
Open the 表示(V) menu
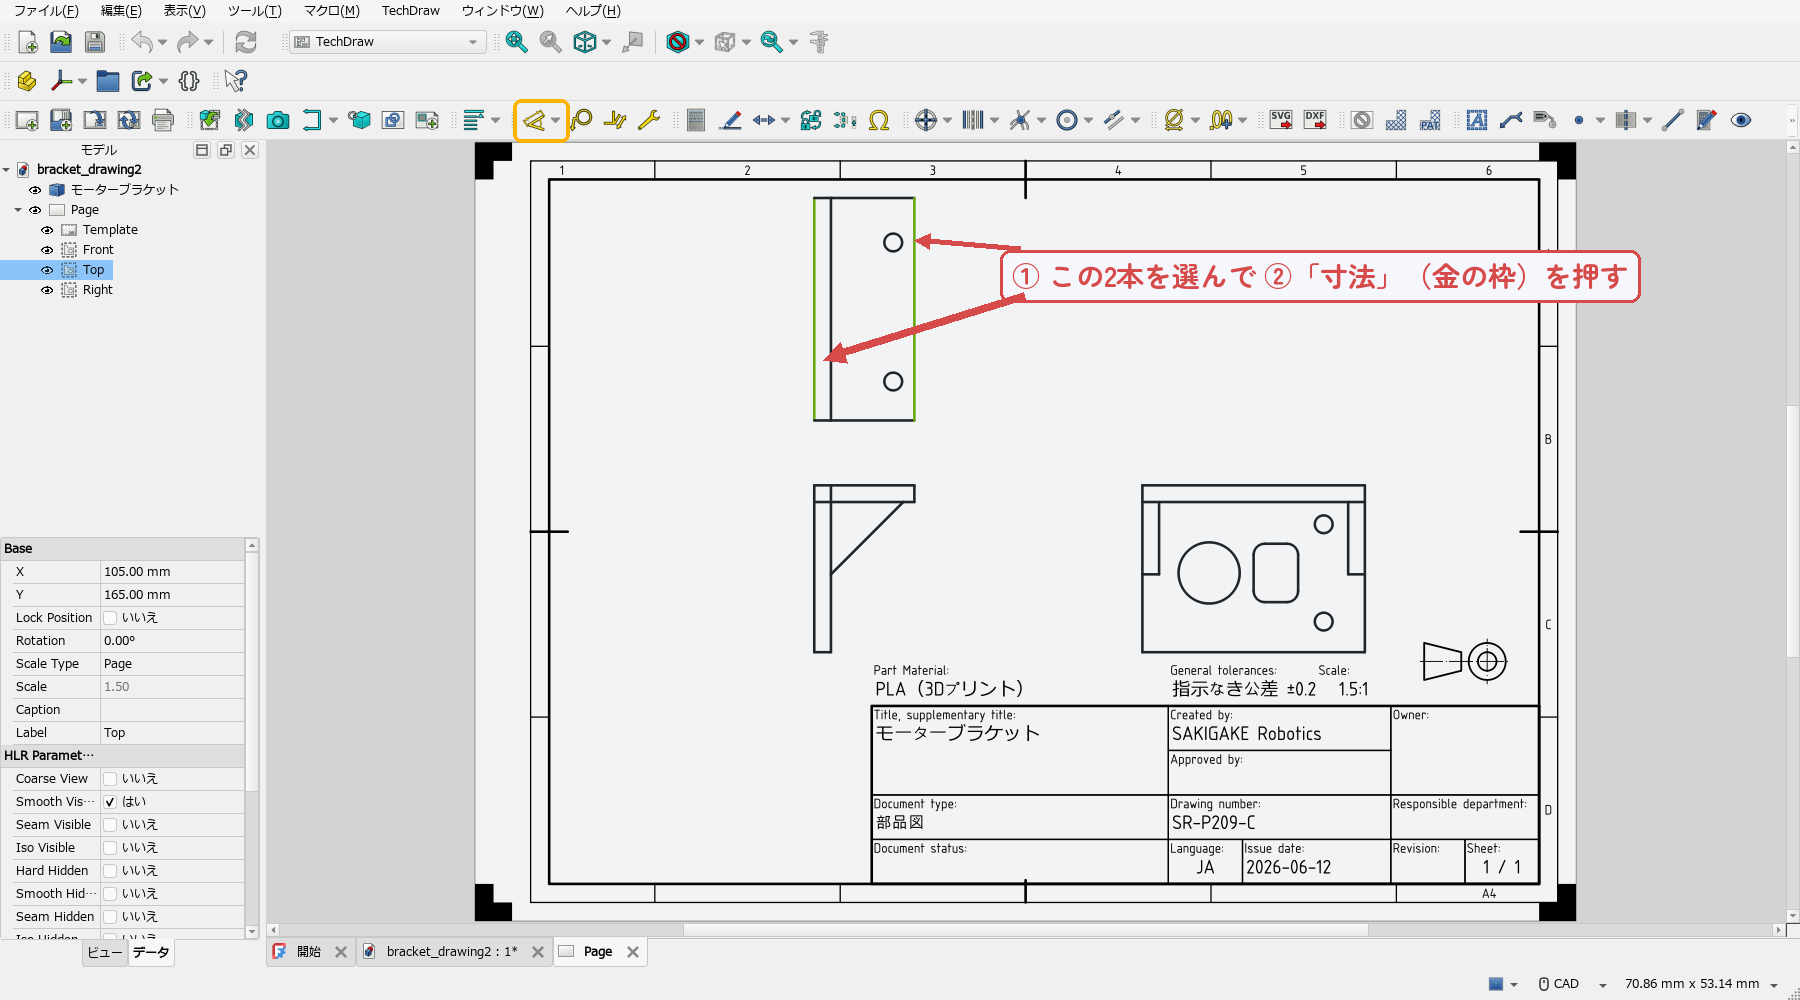(x=184, y=11)
